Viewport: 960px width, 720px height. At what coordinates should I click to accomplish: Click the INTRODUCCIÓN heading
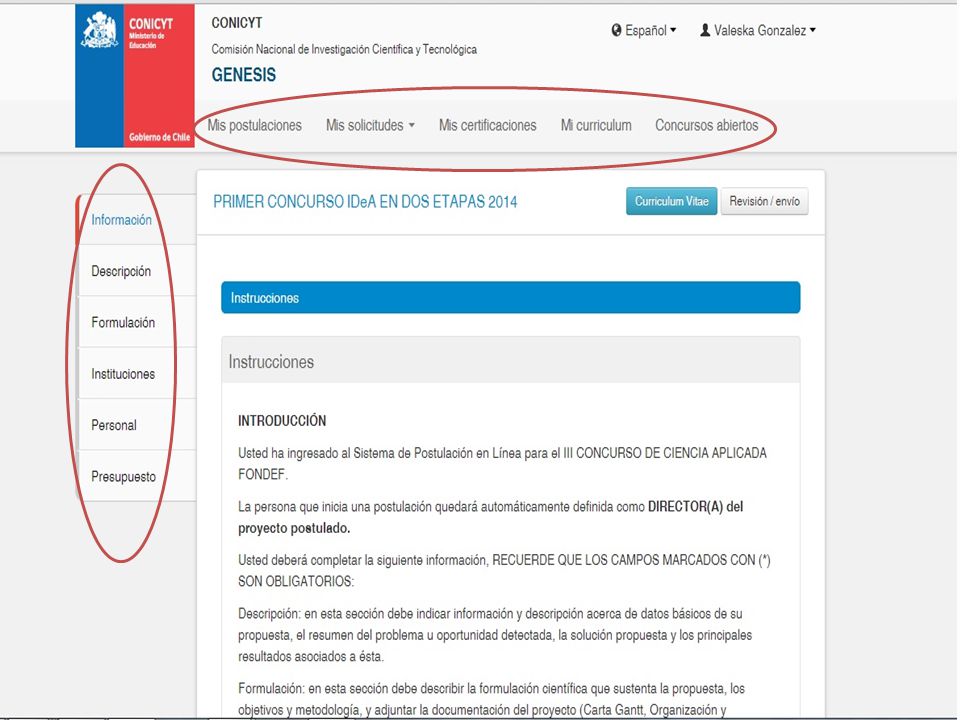tap(282, 421)
